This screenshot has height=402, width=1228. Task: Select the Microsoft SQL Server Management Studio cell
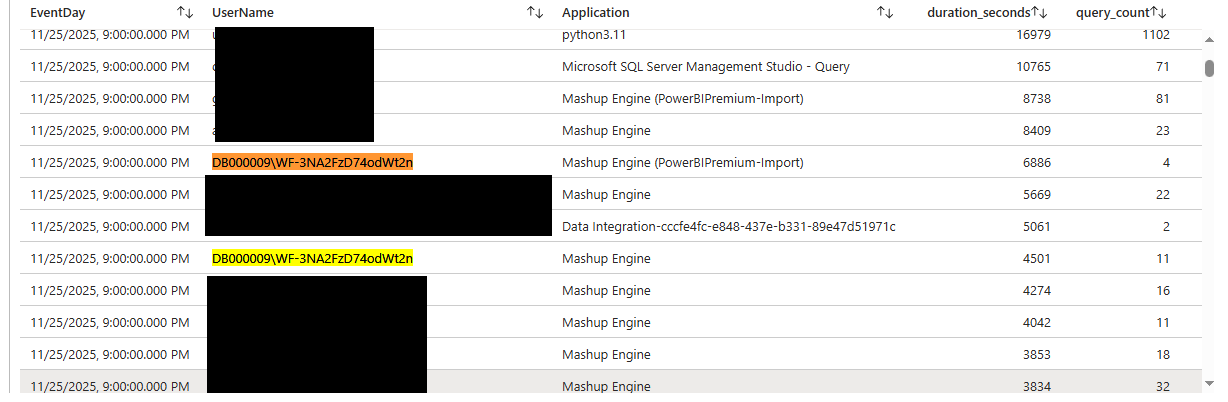pos(706,67)
